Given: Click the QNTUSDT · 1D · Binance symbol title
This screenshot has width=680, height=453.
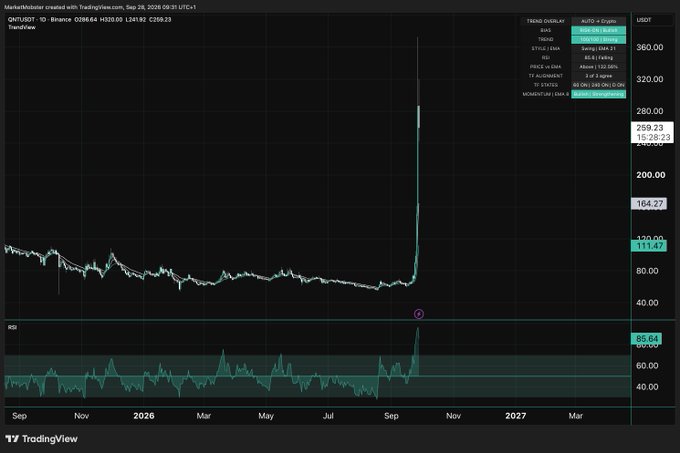Looking at the screenshot, I should click(x=39, y=20).
